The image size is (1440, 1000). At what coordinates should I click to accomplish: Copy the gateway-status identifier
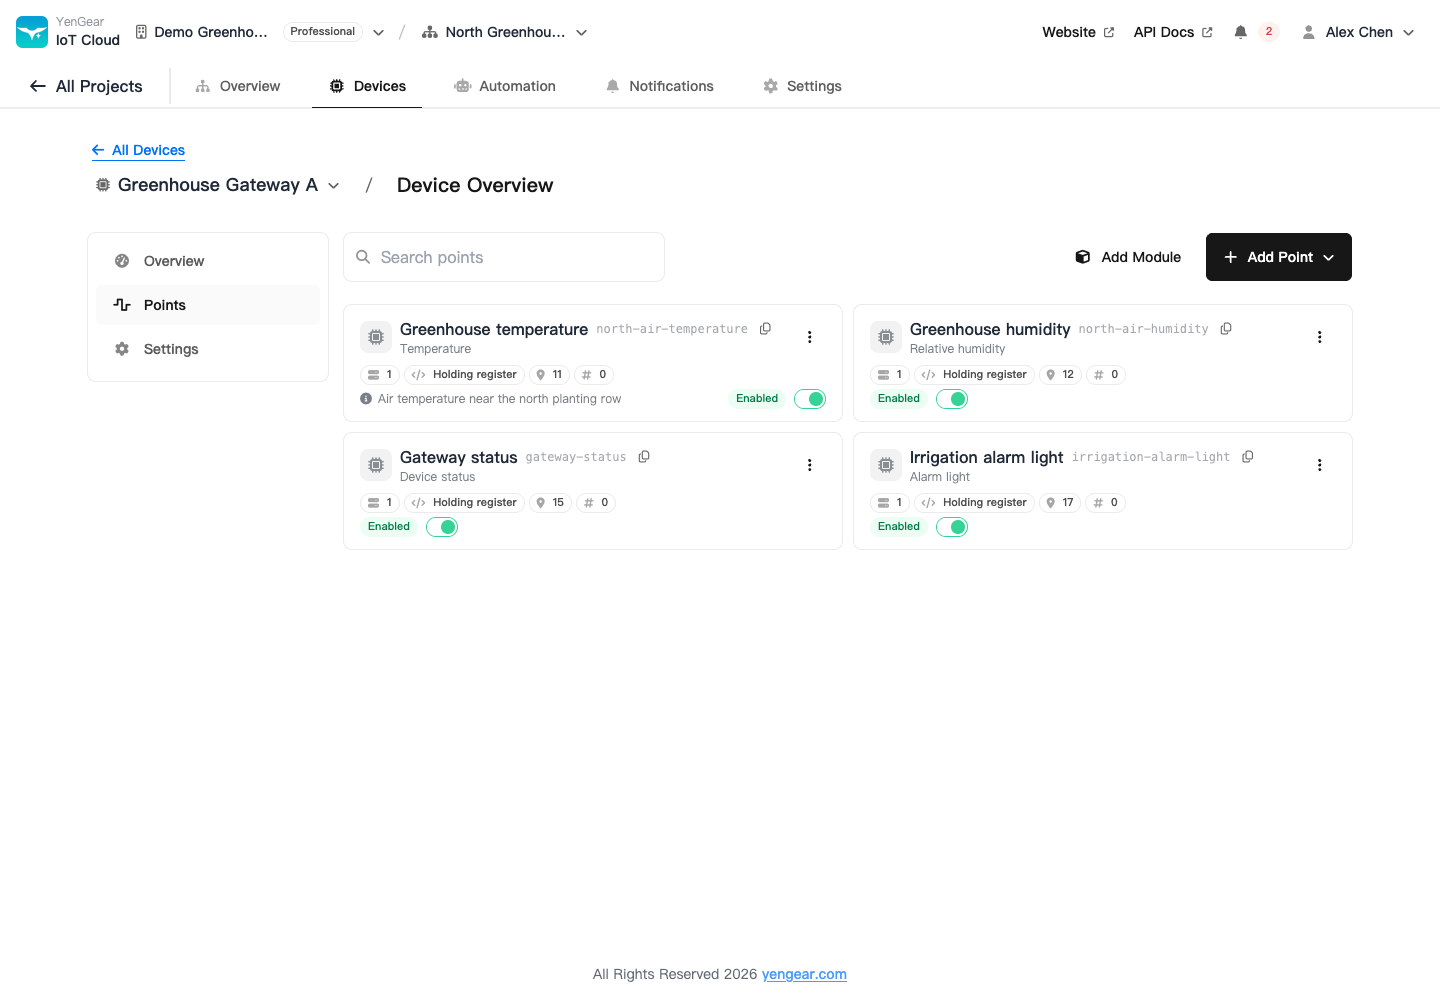point(644,457)
